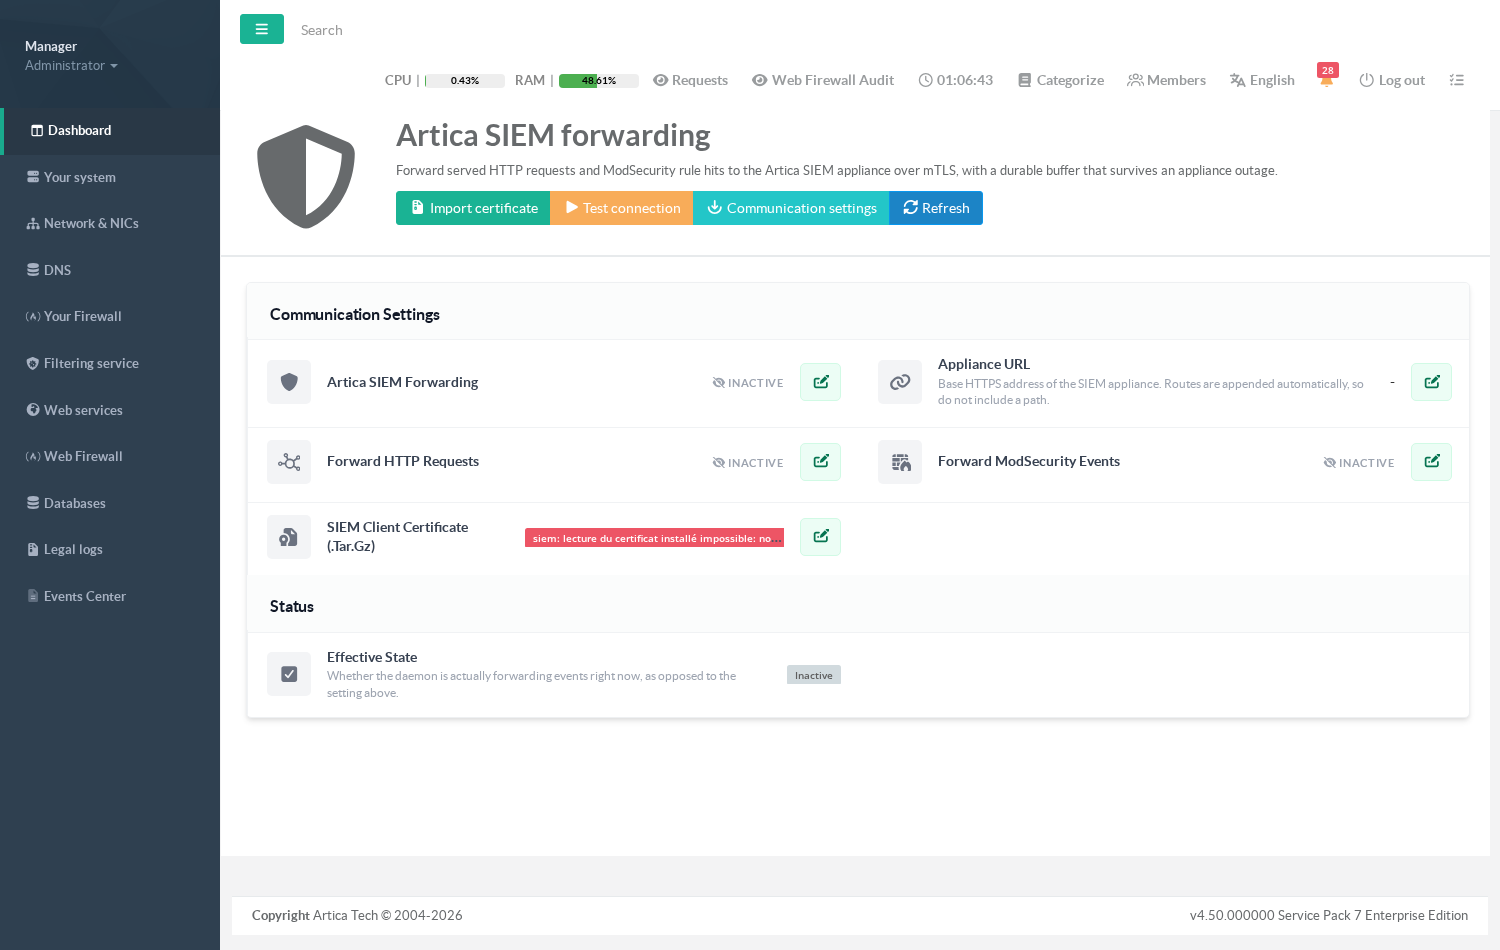Screen dimensions: 1500x950
Task: Click the Effective State check icon
Action: (x=289, y=674)
